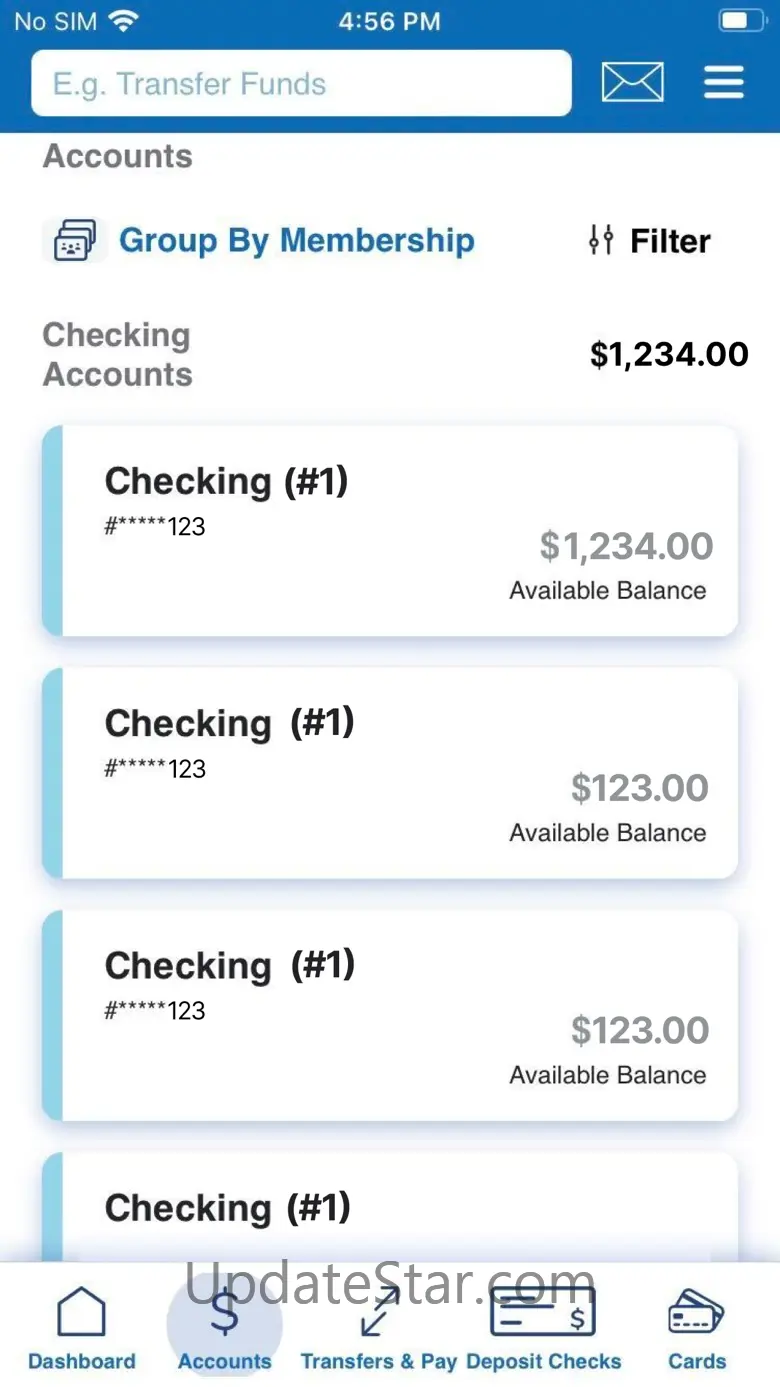
Task: Tap the Transfers & Pay label
Action: coord(379,1361)
